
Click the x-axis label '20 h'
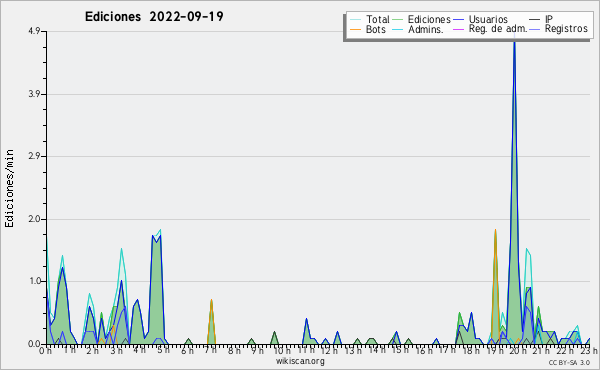click(517, 350)
